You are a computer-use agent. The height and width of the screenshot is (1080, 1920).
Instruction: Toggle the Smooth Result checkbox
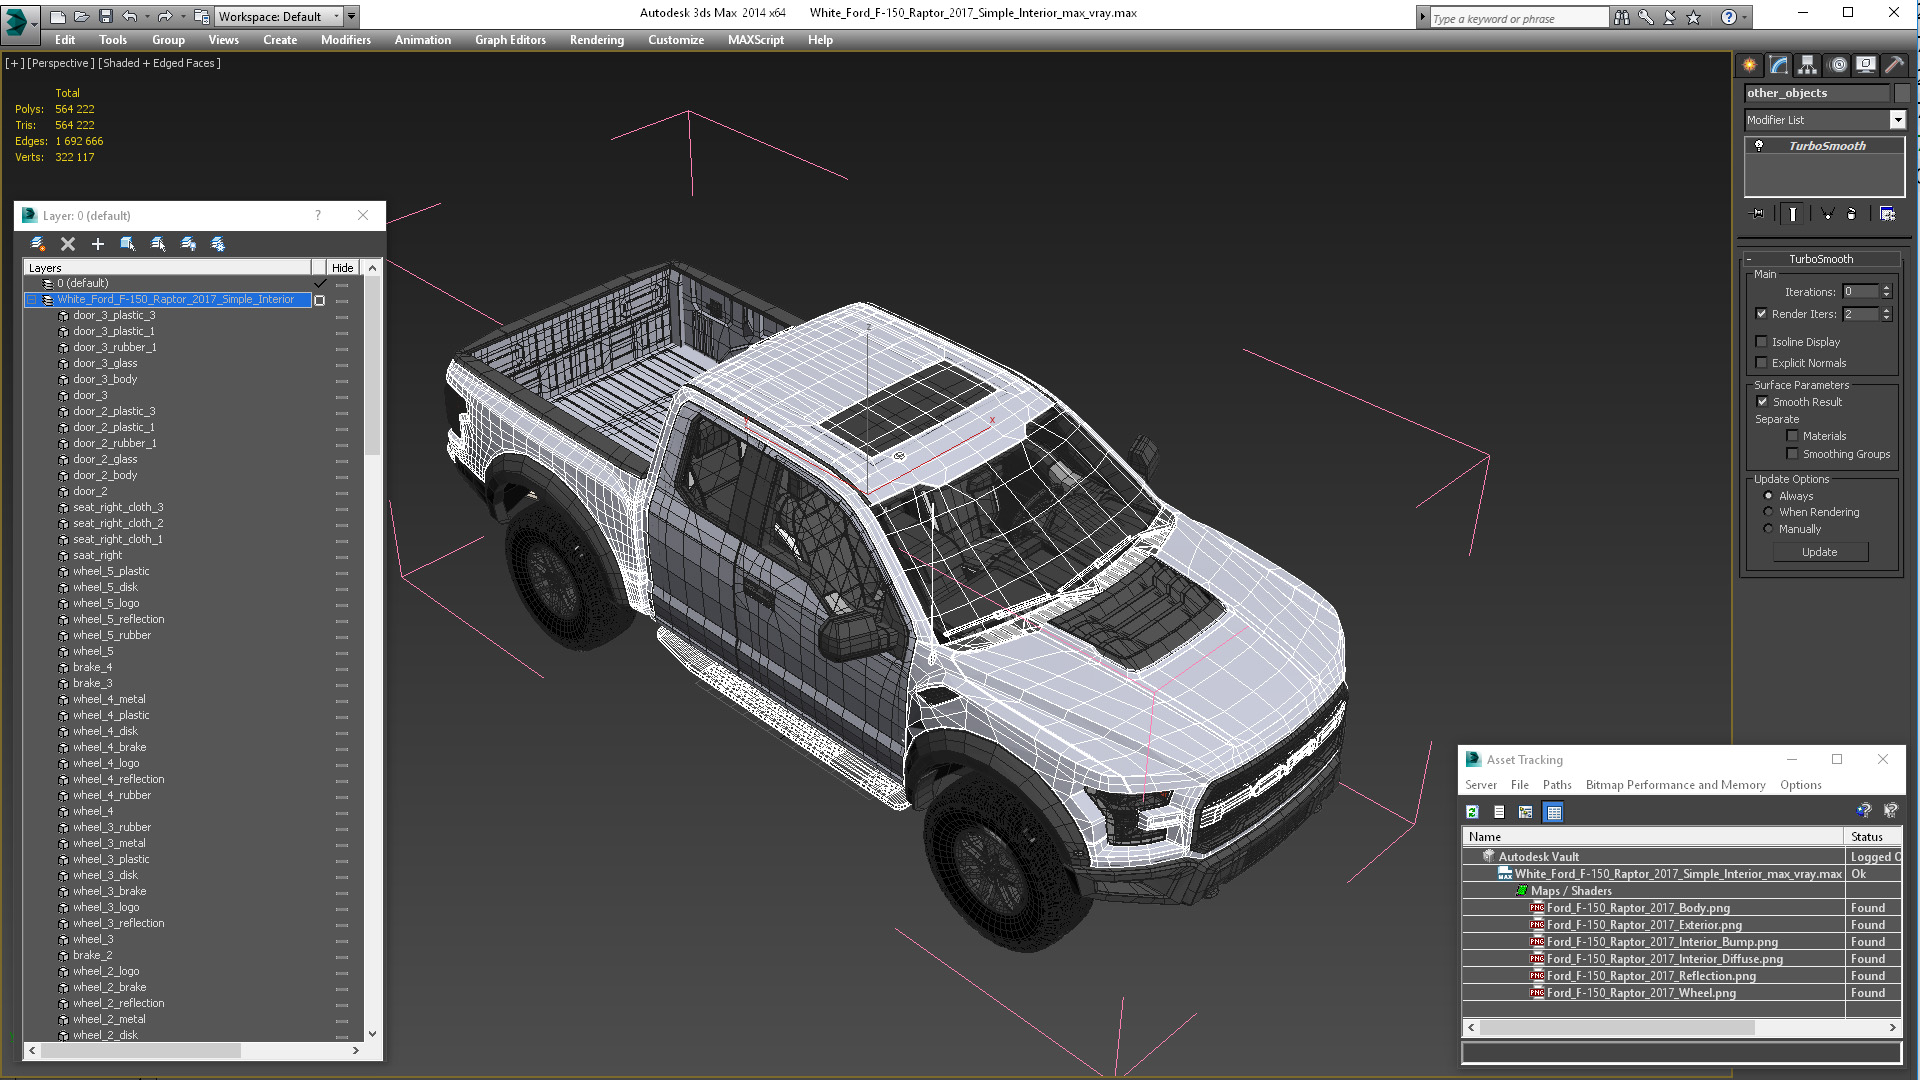[x=1762, y=402]
